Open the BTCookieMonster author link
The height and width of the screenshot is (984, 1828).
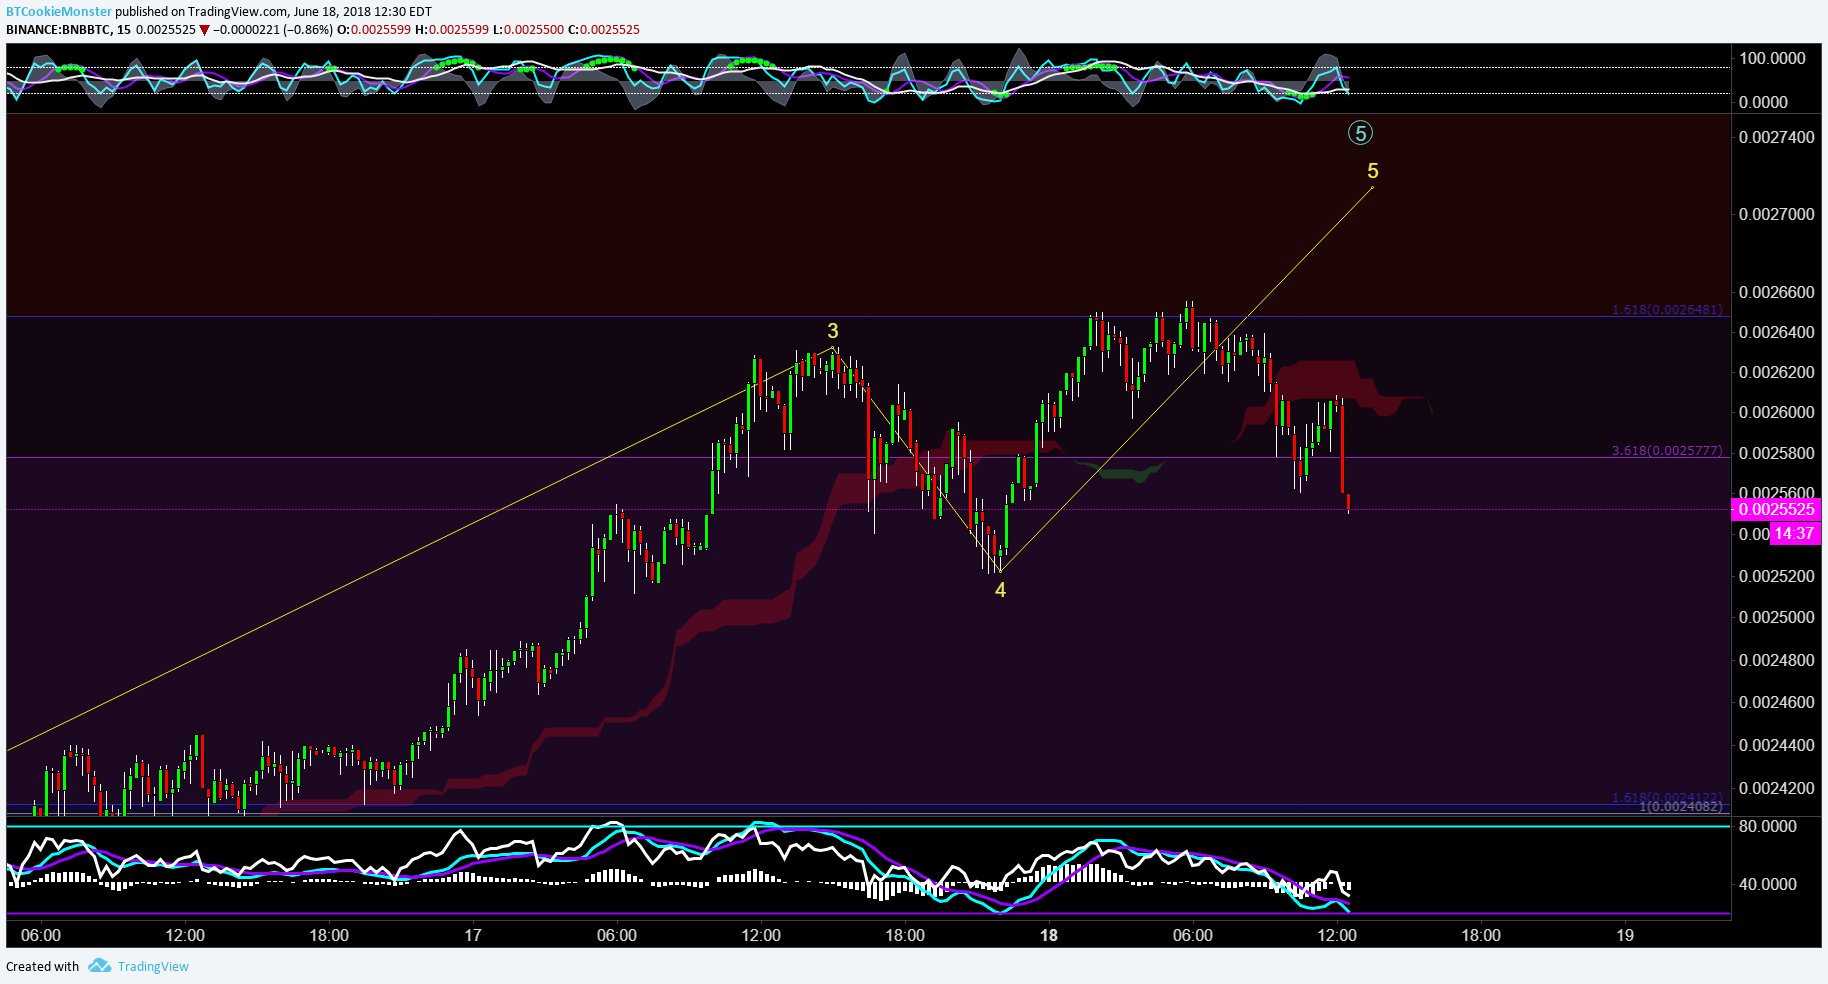coord(59,11)
